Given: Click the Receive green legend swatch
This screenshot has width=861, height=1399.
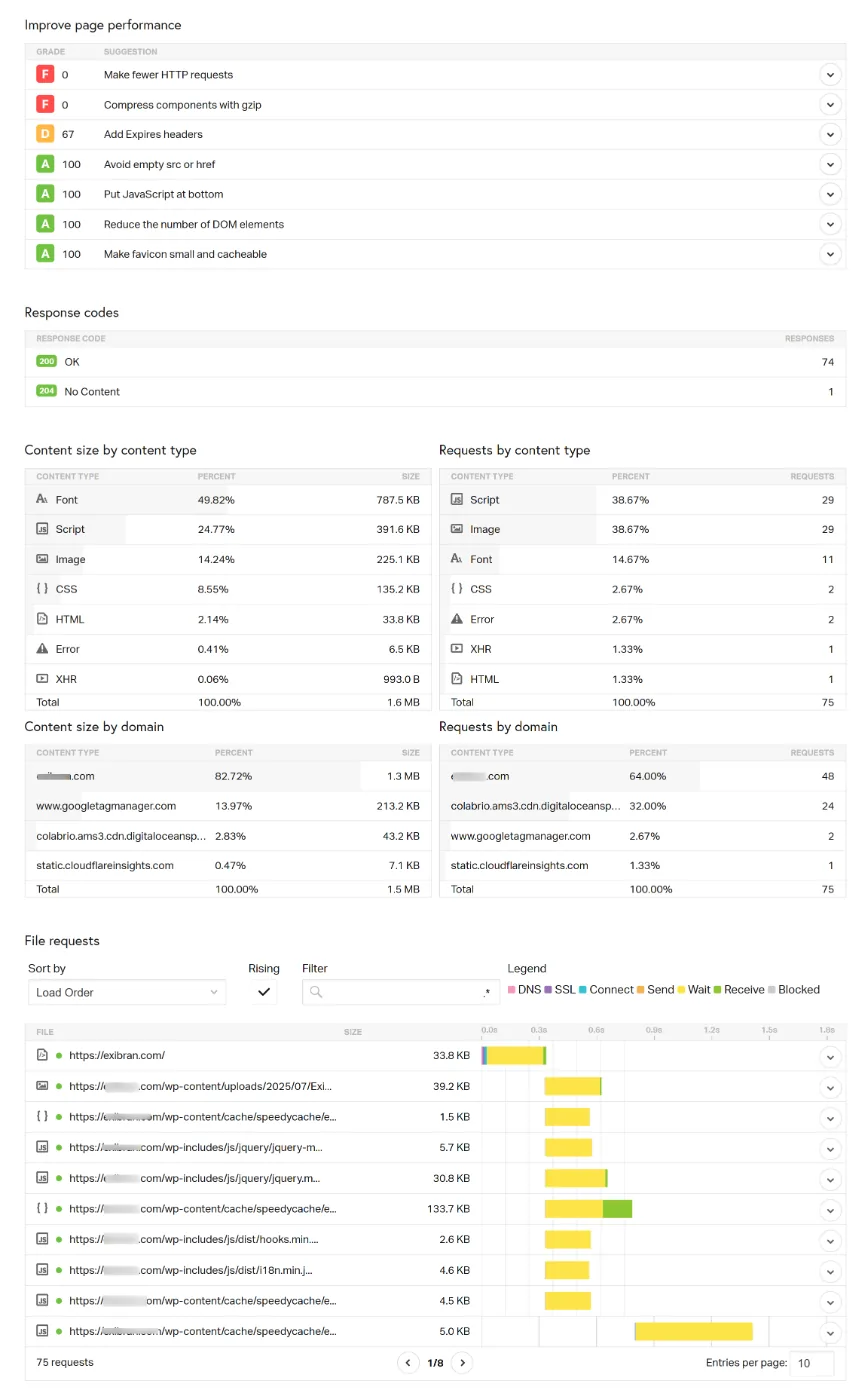Looking at the screenshot, I should click(x=719, y=990).
